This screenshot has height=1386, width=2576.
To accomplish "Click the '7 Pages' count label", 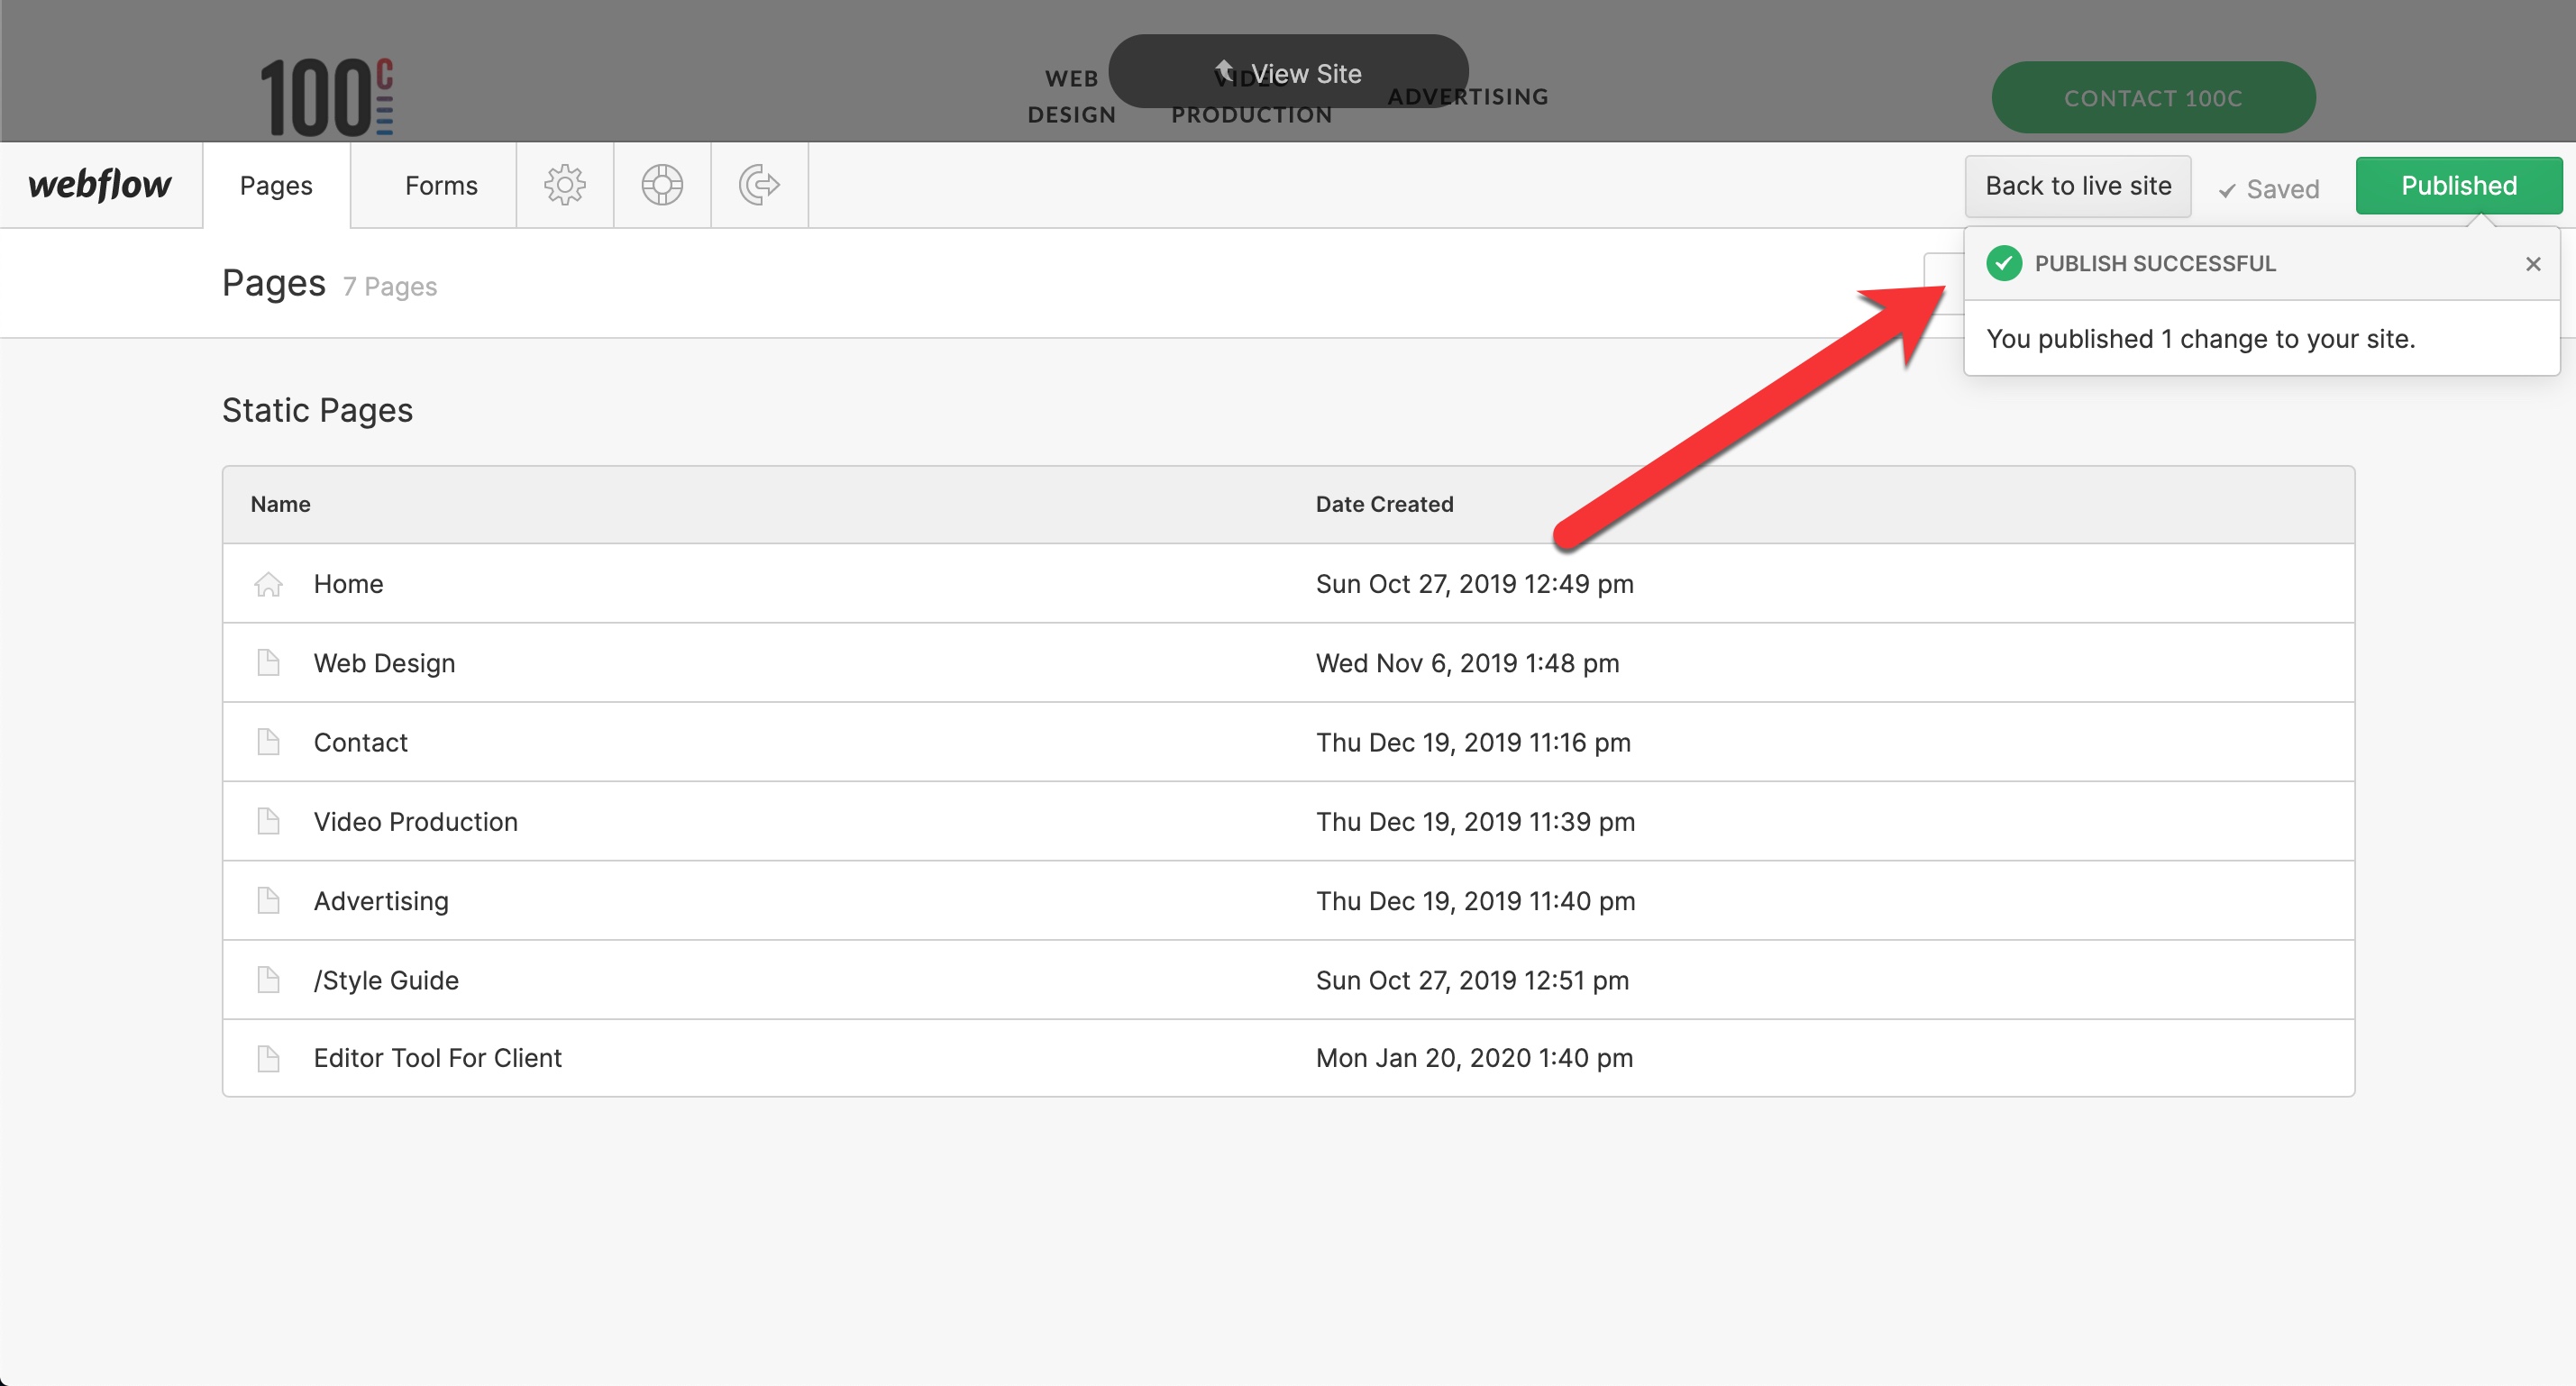I will [390, 287].
